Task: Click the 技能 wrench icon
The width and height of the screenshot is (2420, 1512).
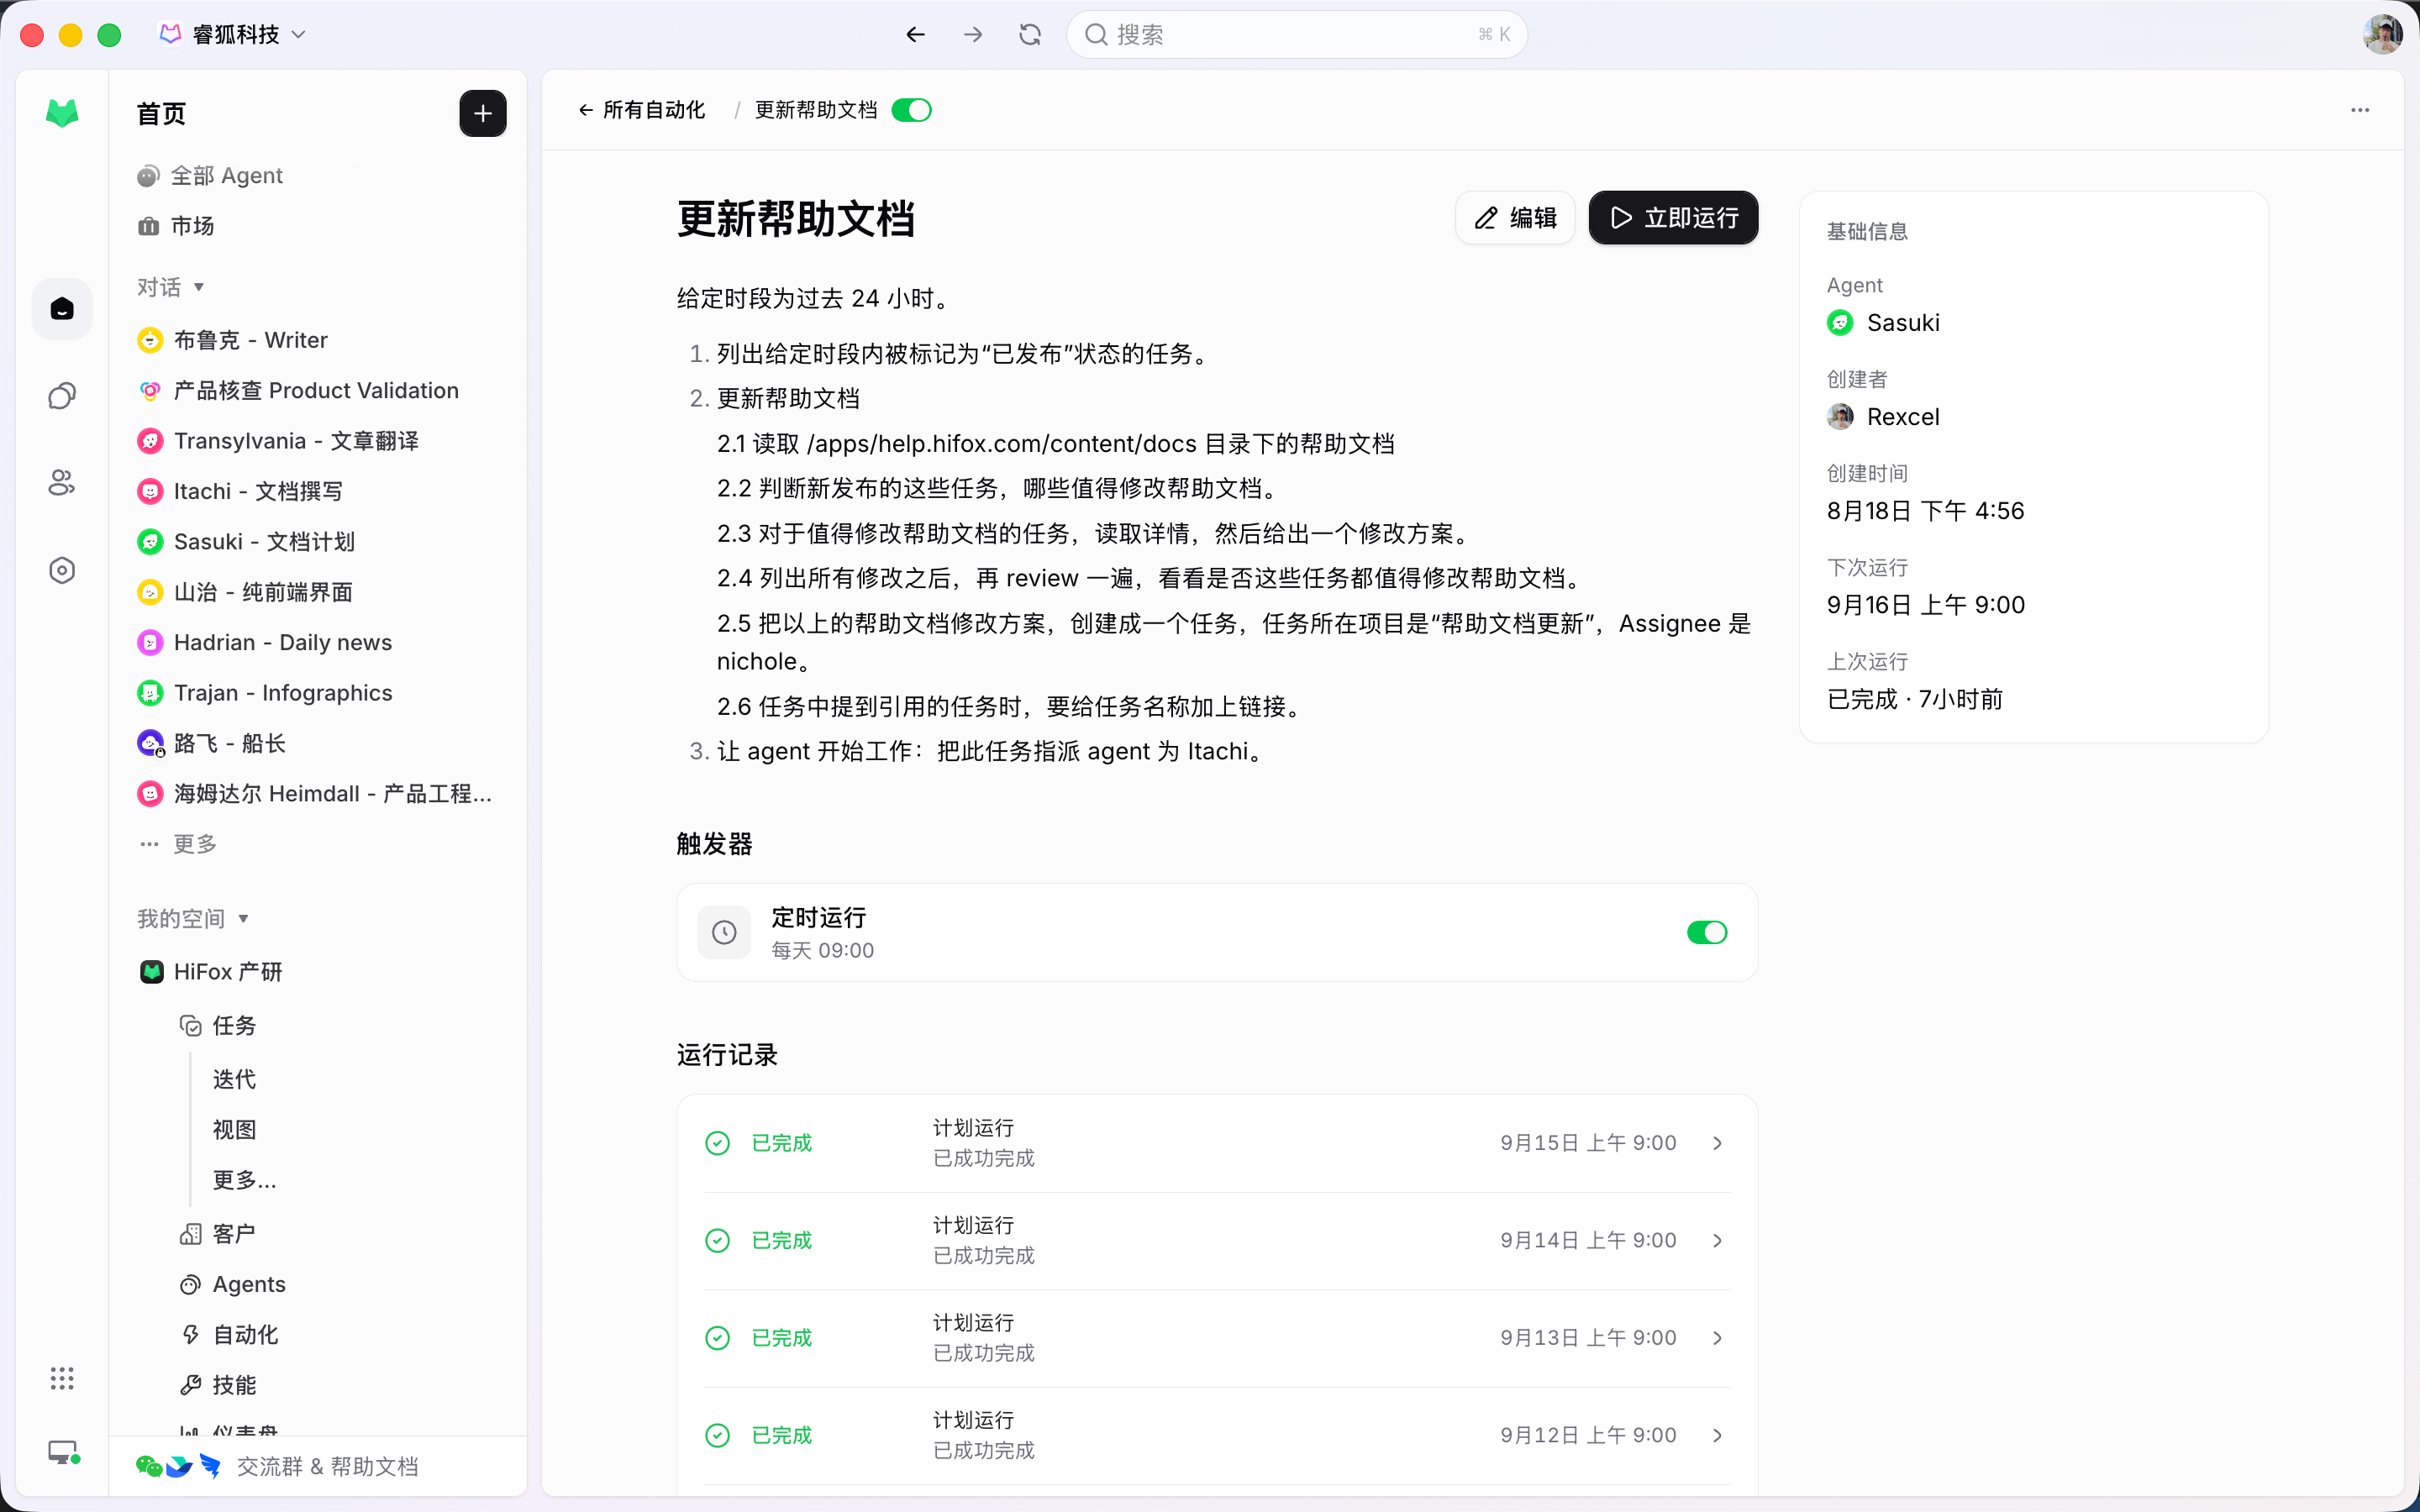Action: [x=190, y=1385]
